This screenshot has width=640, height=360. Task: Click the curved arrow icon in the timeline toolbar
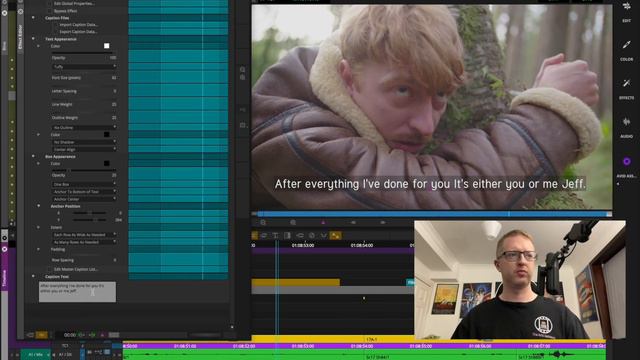click(x=300, y=236)
